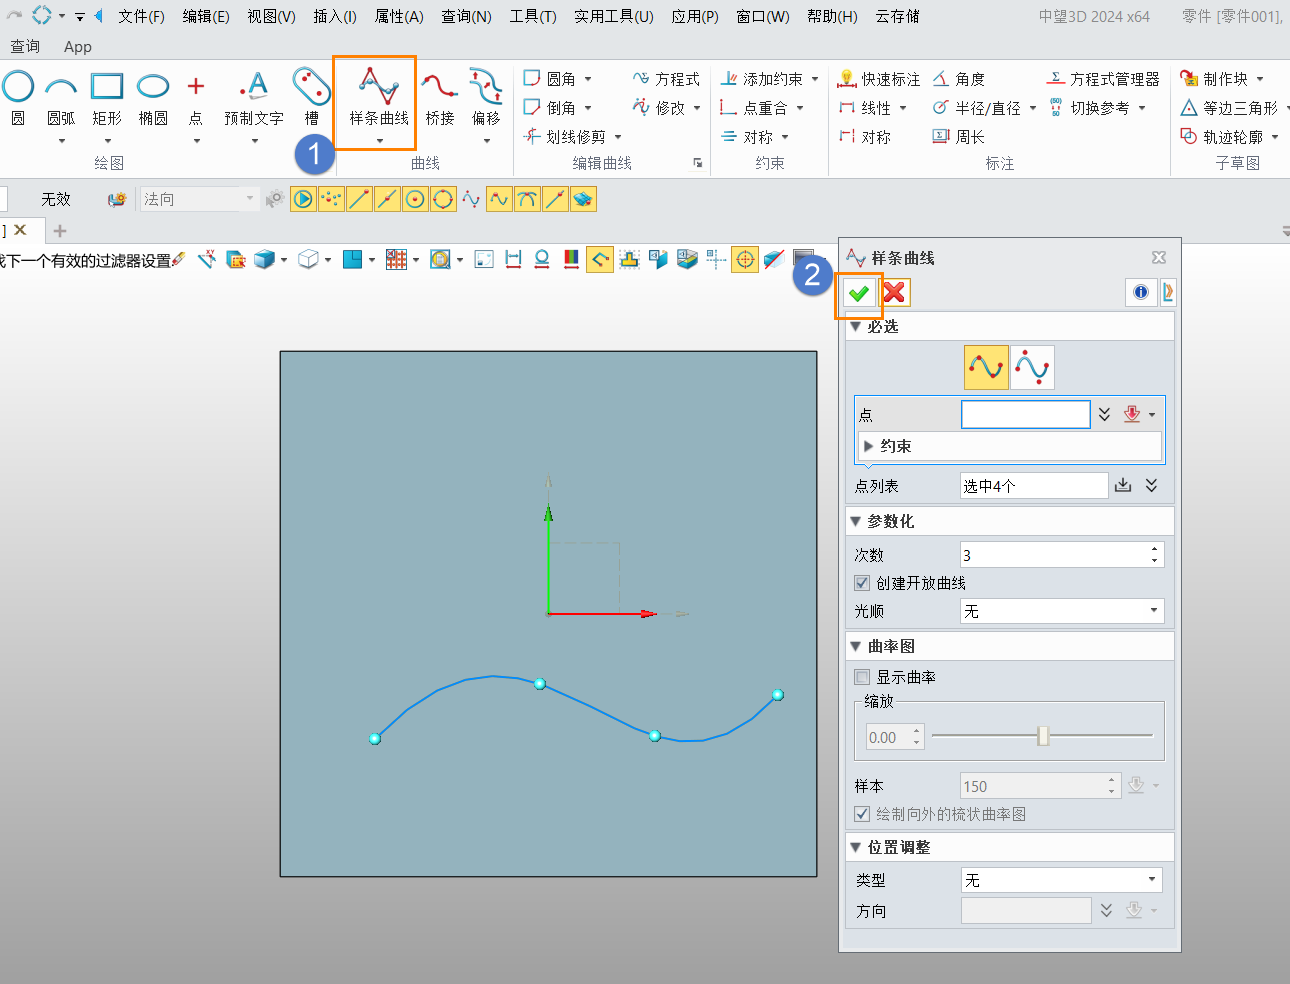Click the 角度 angle dimension tool
This screenshot has height=984, width=1290.
(959, 79)
